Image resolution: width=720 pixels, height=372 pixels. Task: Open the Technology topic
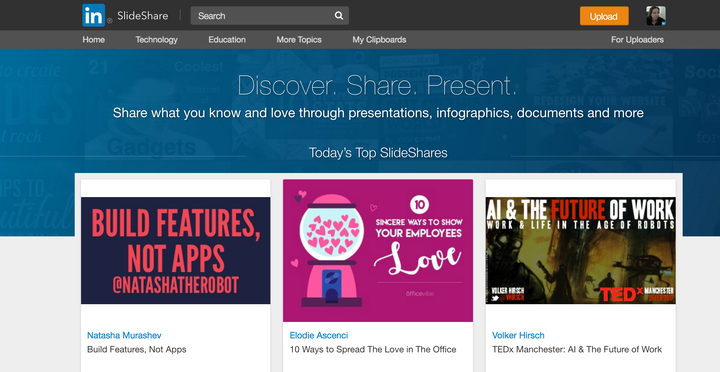156,39
